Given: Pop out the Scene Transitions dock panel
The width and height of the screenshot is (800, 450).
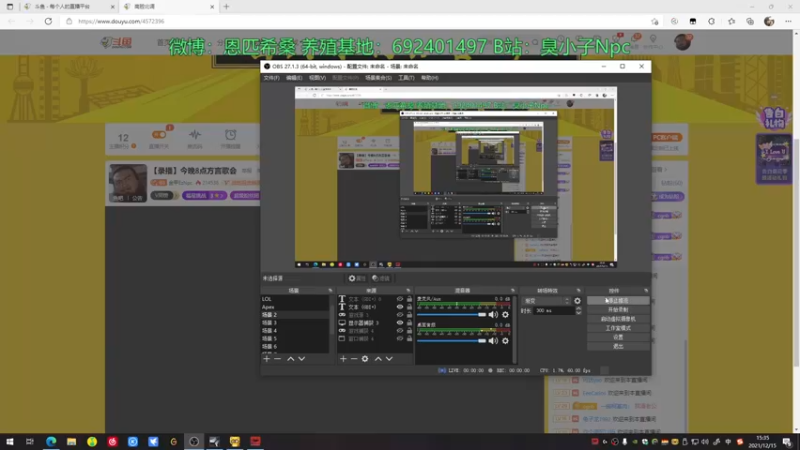Looking at the screenshot, I should click(x=578, y=290).
